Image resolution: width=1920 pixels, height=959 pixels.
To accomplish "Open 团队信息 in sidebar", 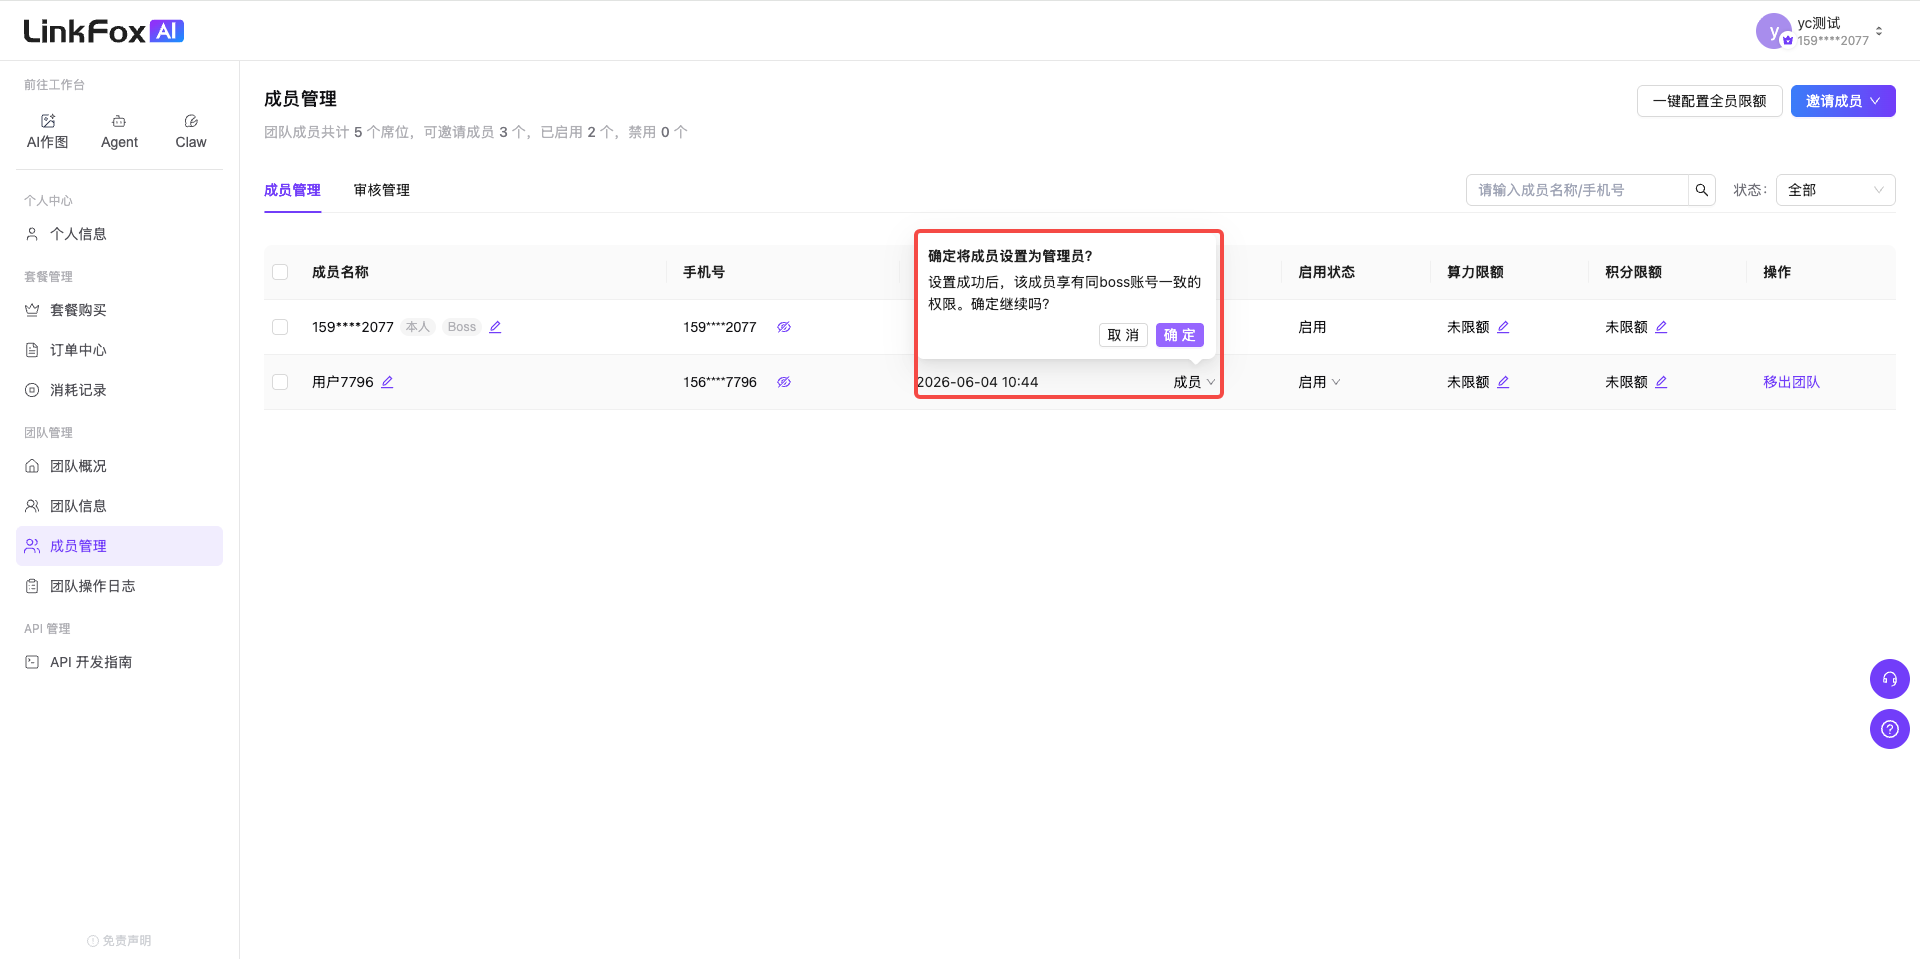I will click(120, 506).
